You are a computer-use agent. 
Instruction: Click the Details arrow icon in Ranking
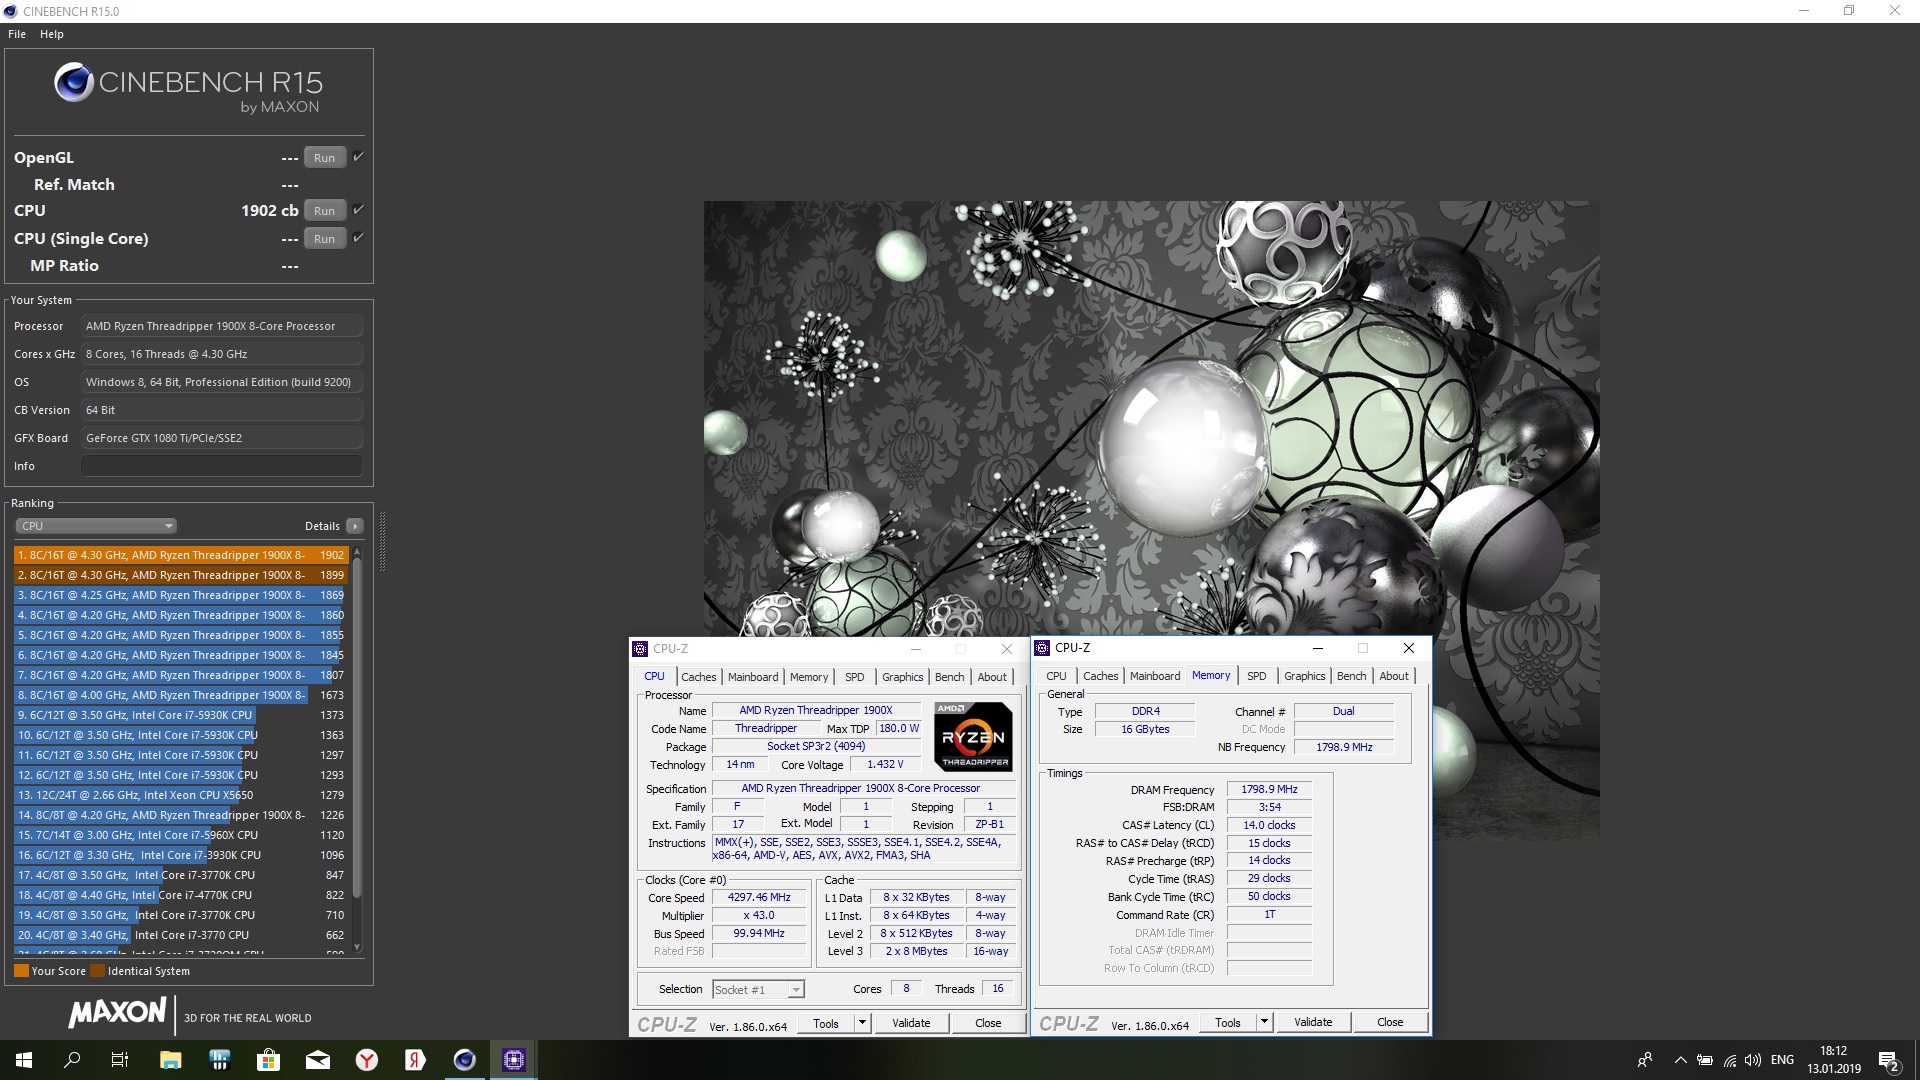pyautogui.click(x=354, y=526)
